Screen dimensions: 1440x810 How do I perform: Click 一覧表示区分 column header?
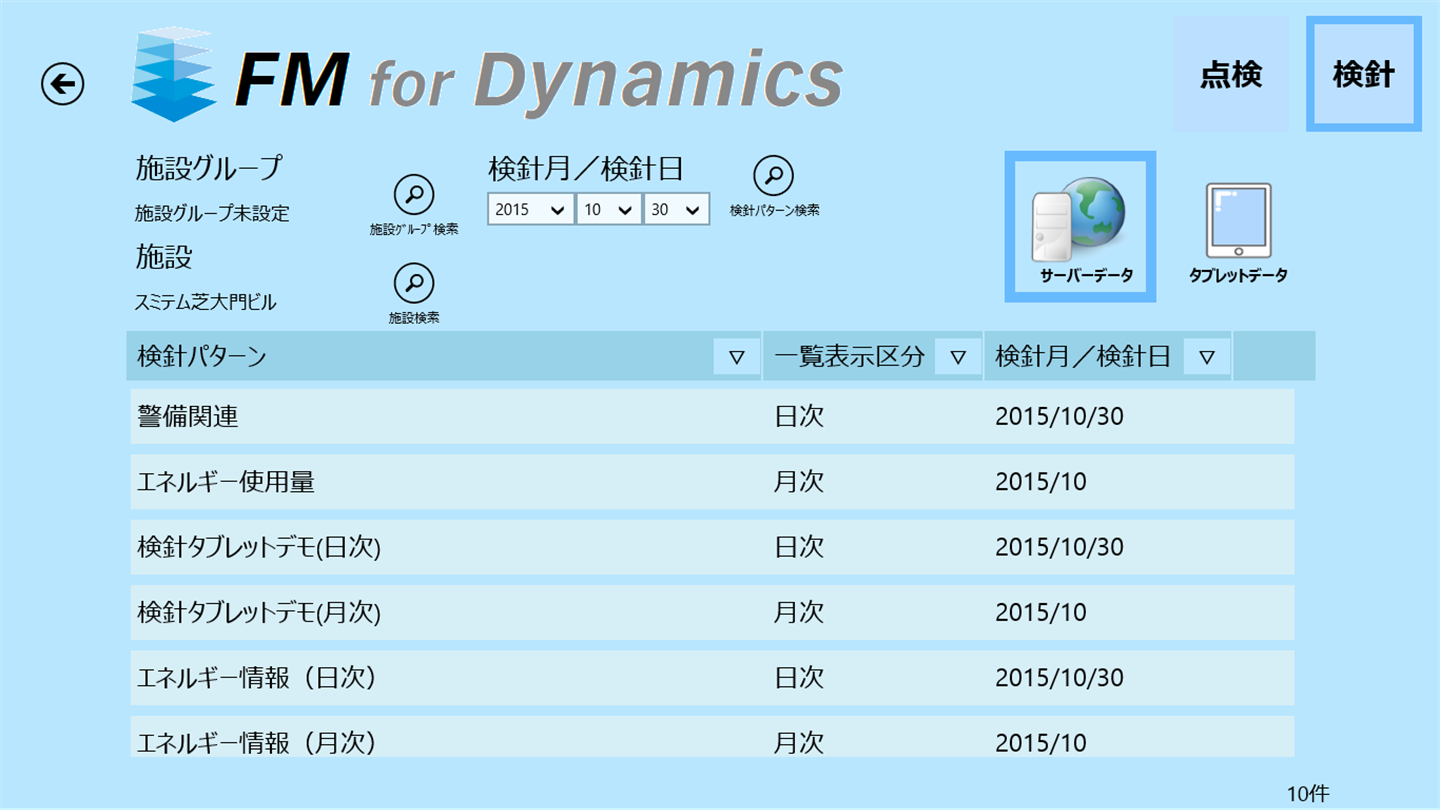pyautogui.click(x=873, y=356)
